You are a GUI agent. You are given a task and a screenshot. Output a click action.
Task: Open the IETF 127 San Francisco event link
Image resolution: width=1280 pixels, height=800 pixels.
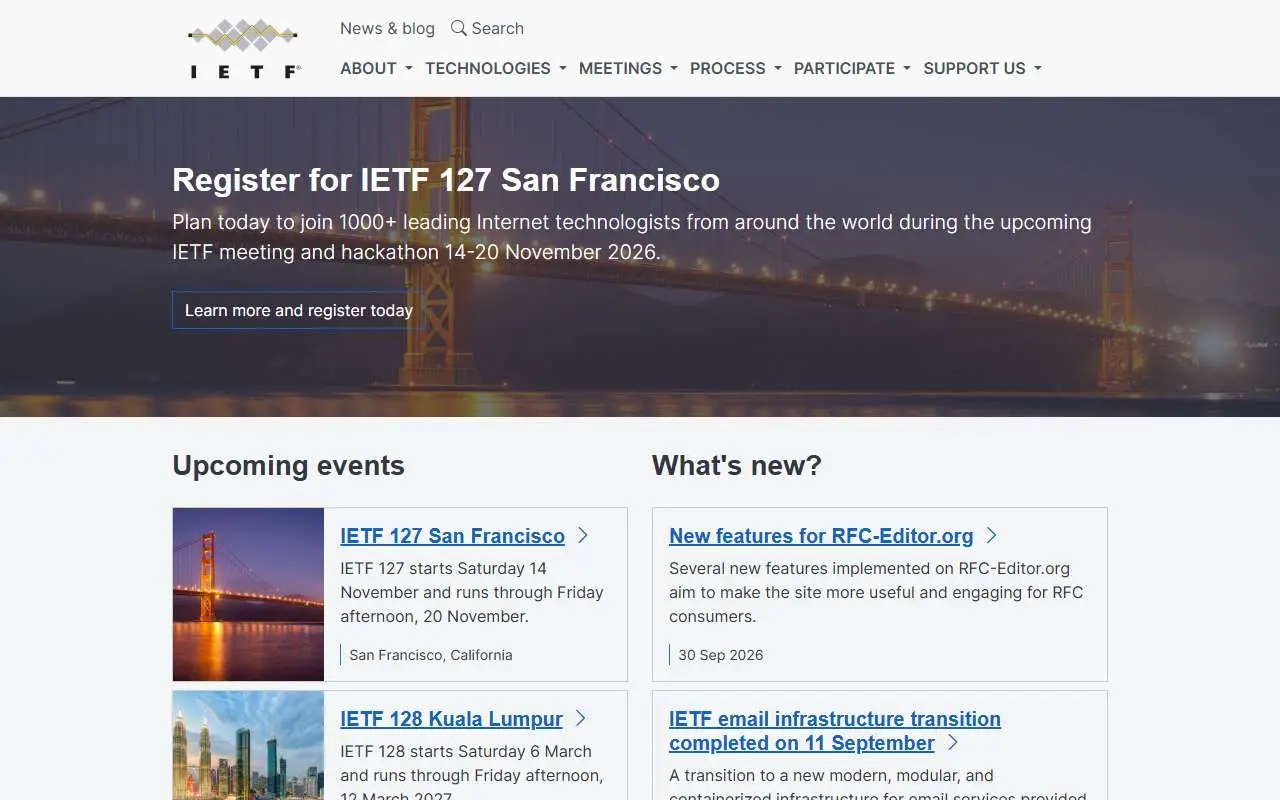452,536
